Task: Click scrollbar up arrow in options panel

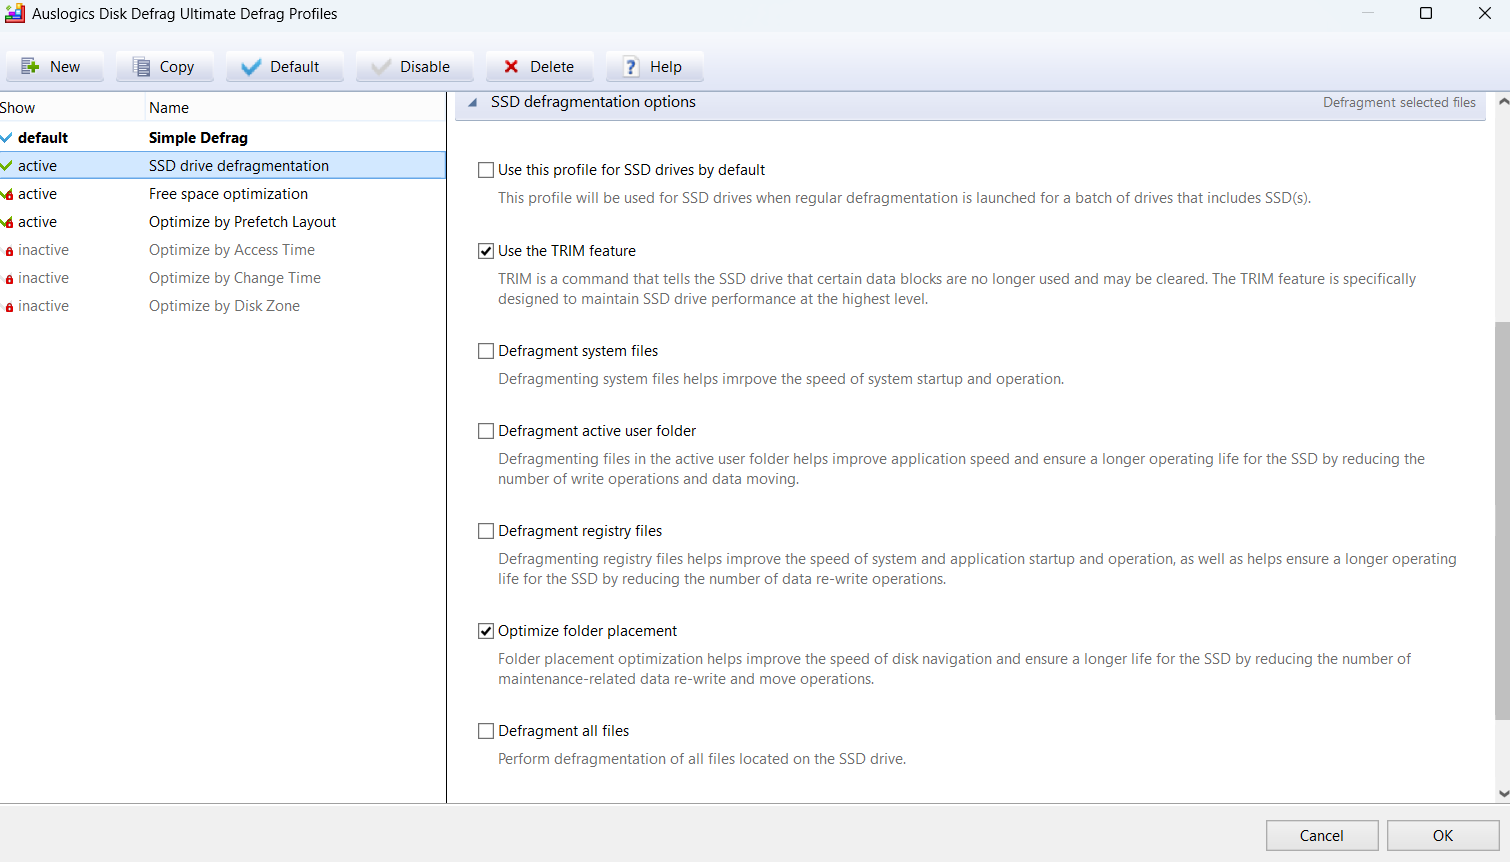Action: point(1502,102)
